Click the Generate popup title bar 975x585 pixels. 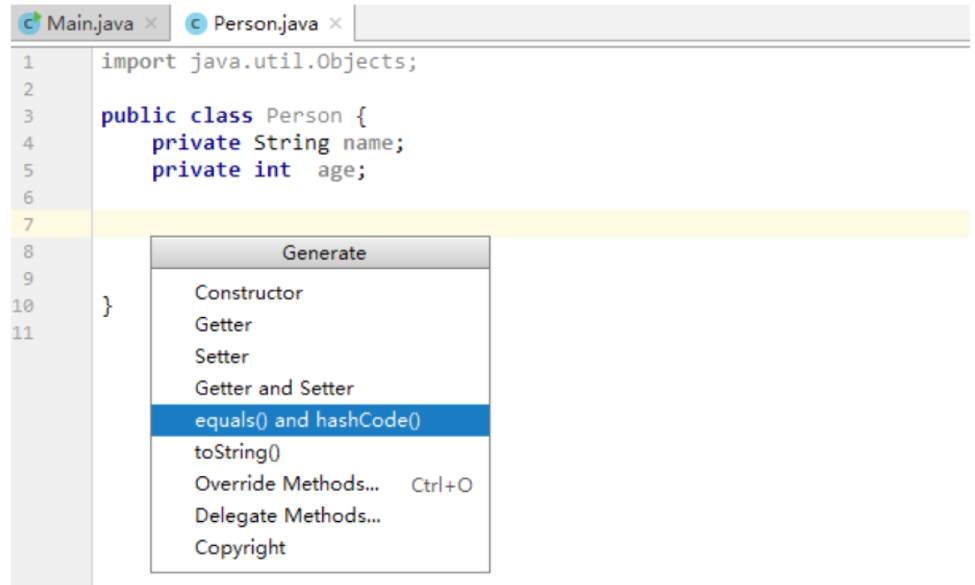tap(320, 253)
